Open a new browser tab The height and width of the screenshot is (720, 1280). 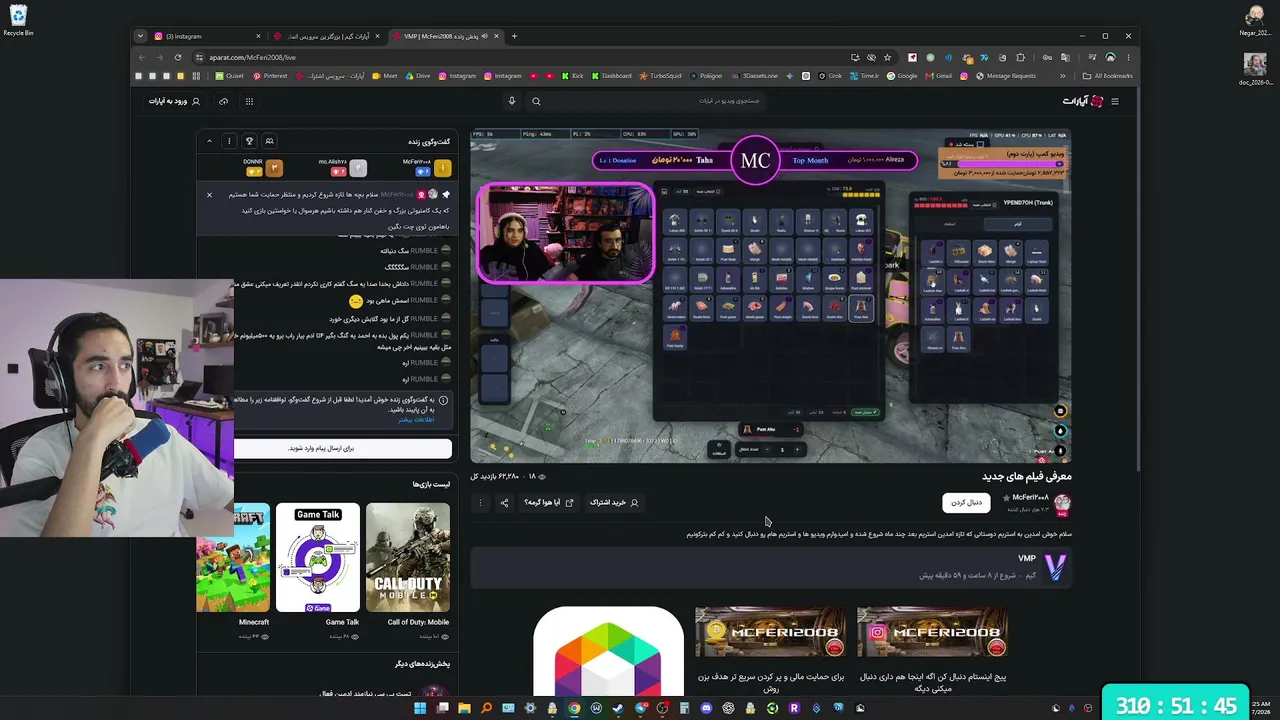514,37
